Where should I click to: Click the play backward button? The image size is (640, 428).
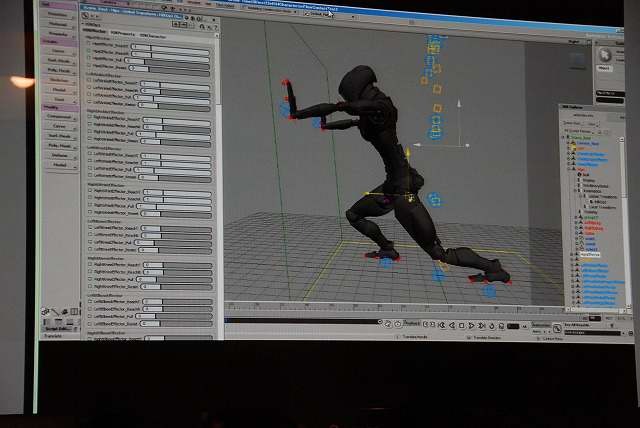(x=452, y=325)
